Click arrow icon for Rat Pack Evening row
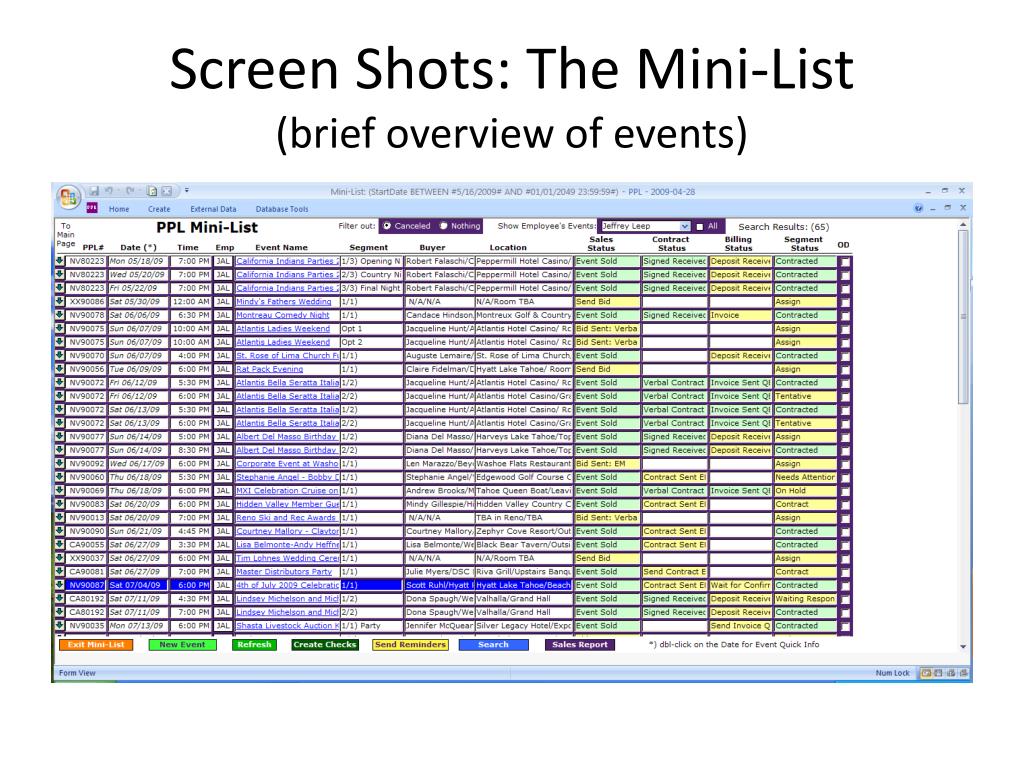The height and width of the screenshot is (768, 1024). (x=59, y=369)
